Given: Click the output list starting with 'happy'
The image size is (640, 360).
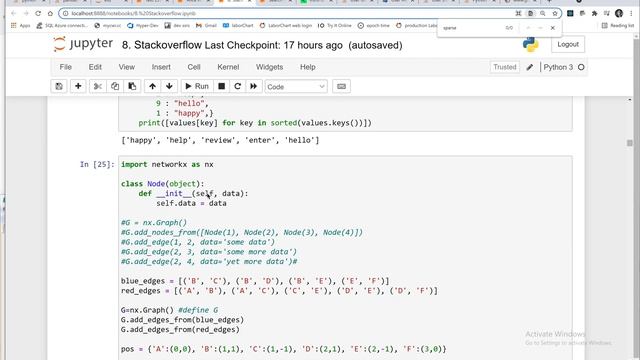Looking at the screenshot, I should pos(220,140).
